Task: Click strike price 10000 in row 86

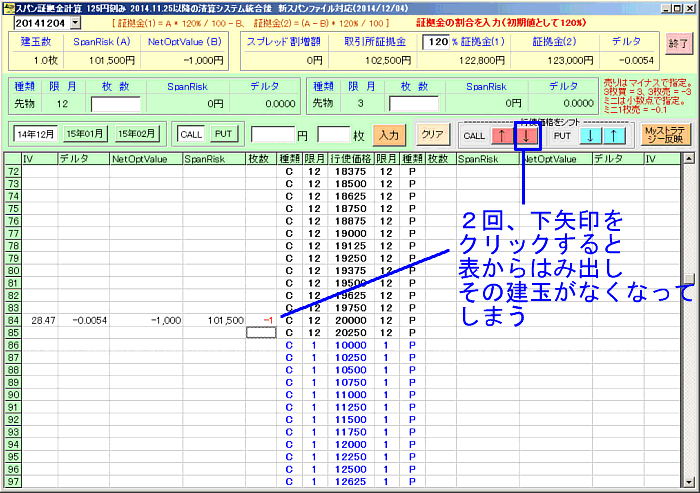Action: pyautogui.click(x=351, y=345)
